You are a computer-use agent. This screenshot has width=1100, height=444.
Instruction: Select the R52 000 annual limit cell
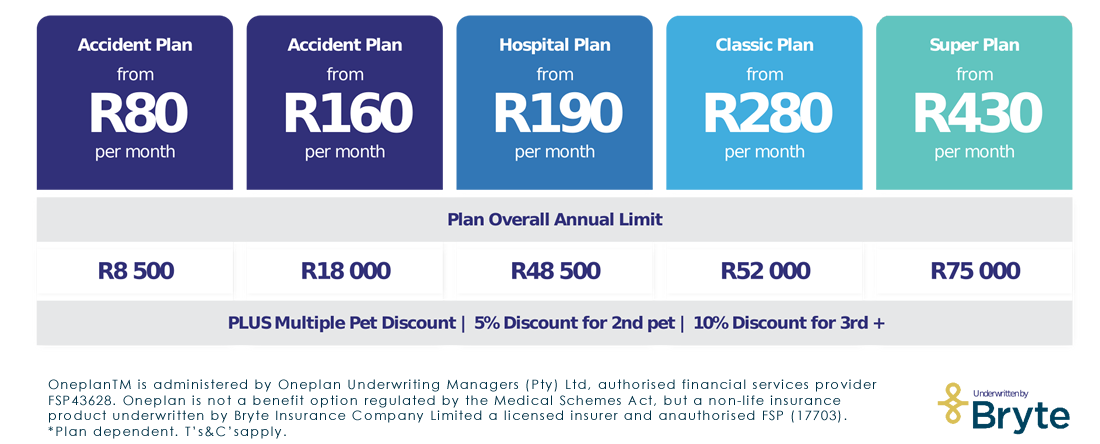pyautogui.click(x=765, y=271)
